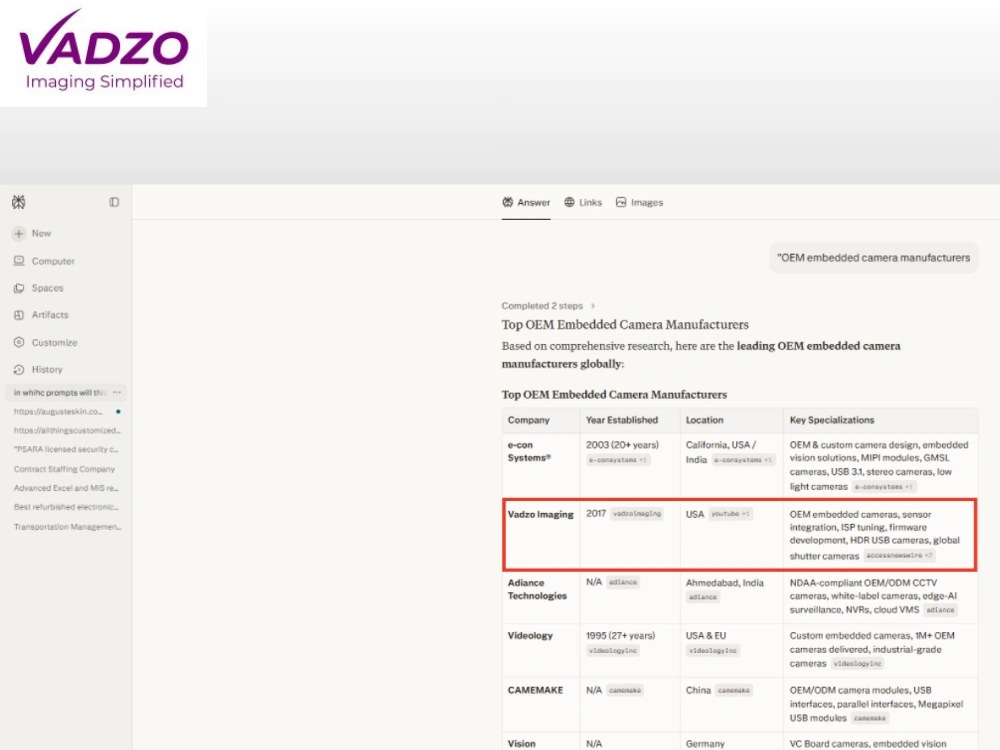Click the vadzoimaging source citation chip

[636, 514]
